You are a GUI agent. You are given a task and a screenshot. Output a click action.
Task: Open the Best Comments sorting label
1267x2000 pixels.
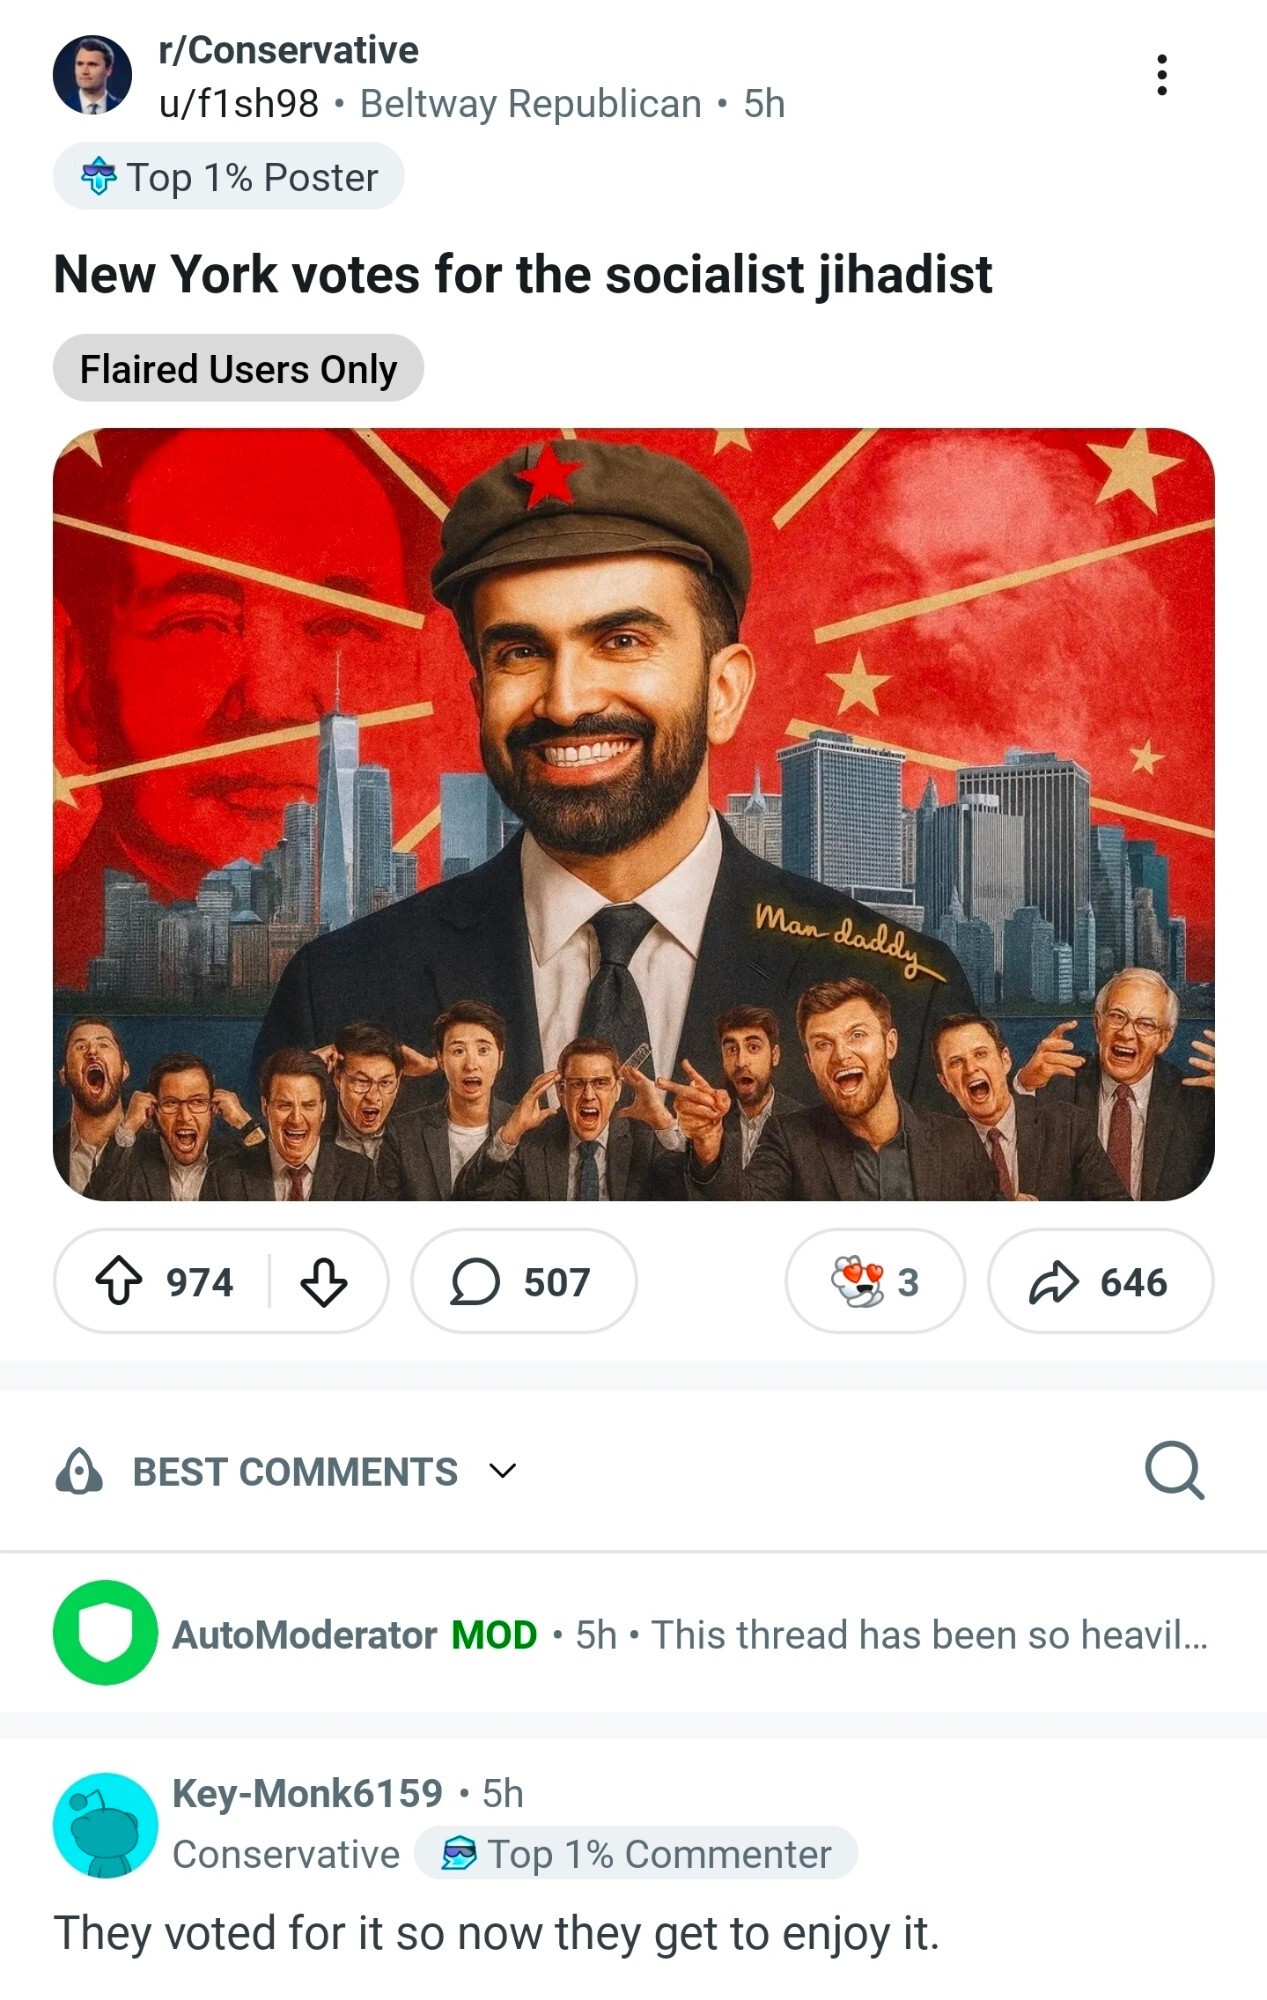pos(295,1471)
